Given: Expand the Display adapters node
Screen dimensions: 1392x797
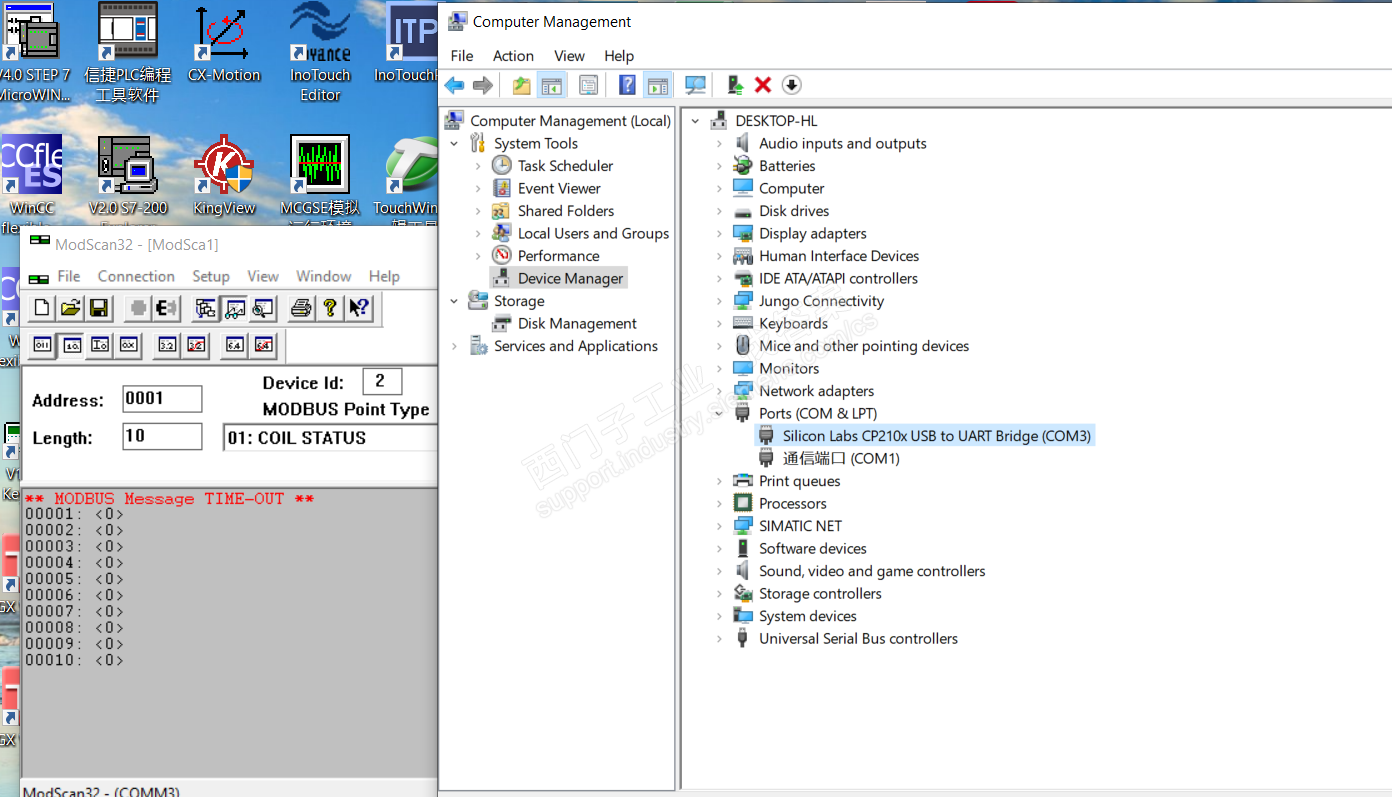Looking at the screenshot, I should (719, 233).
